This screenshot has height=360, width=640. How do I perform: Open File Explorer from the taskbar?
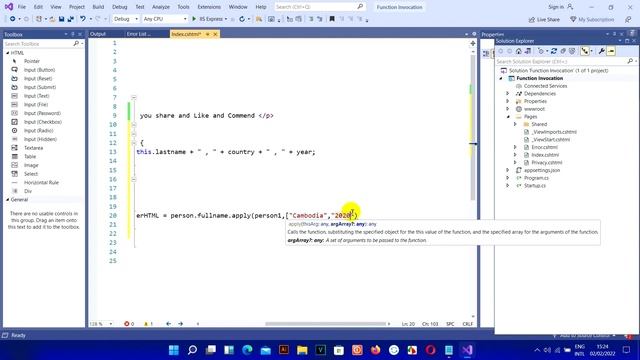[x=302, y=350]
